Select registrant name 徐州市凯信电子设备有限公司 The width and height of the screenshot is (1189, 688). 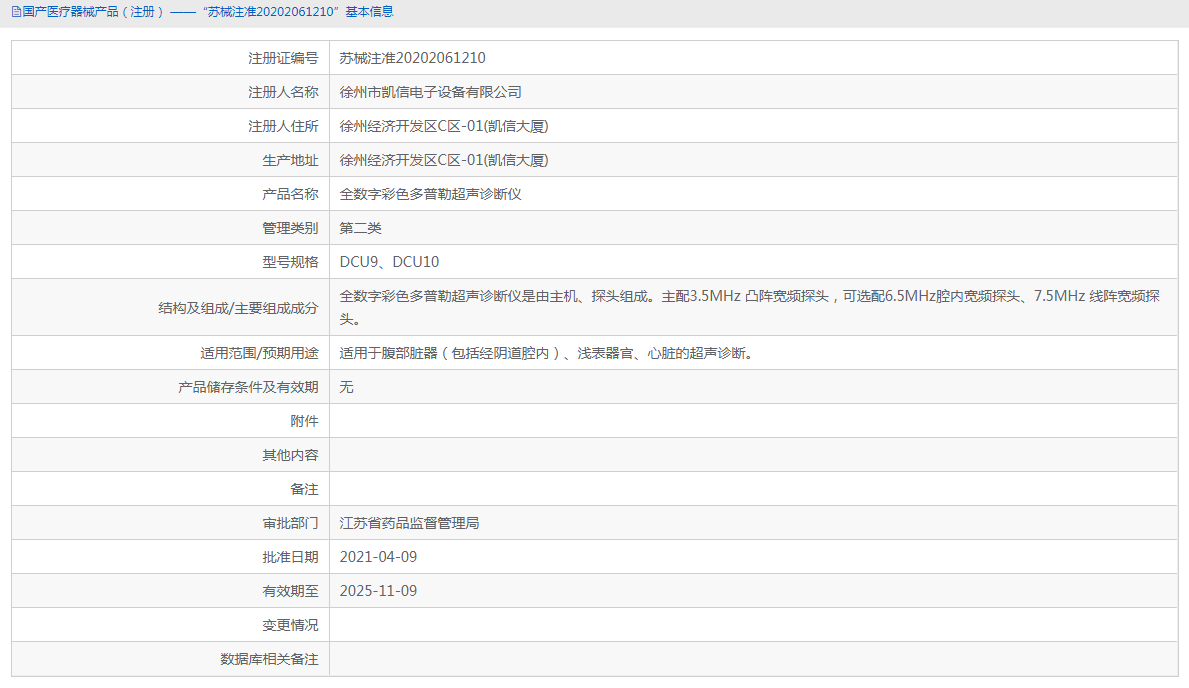click(x=431, y=93)
